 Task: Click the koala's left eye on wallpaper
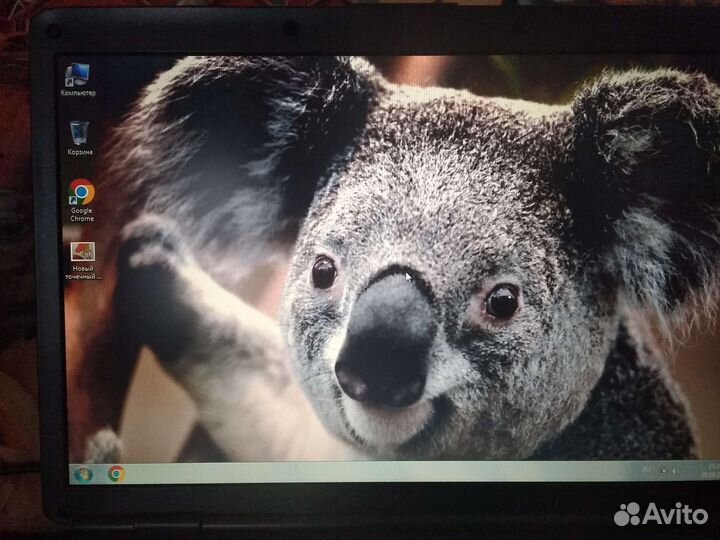click(x=323, y=272)
